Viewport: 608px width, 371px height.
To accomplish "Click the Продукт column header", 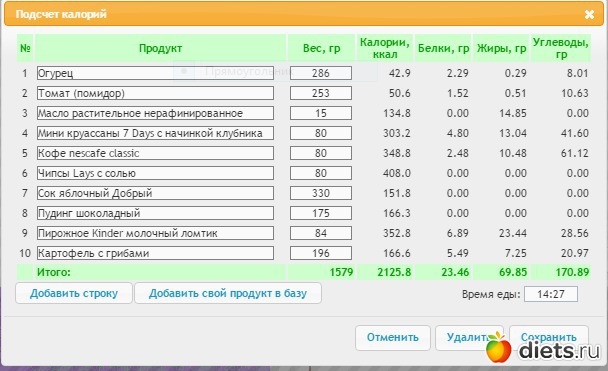I will pyautogui.click(x=161, y=48).
